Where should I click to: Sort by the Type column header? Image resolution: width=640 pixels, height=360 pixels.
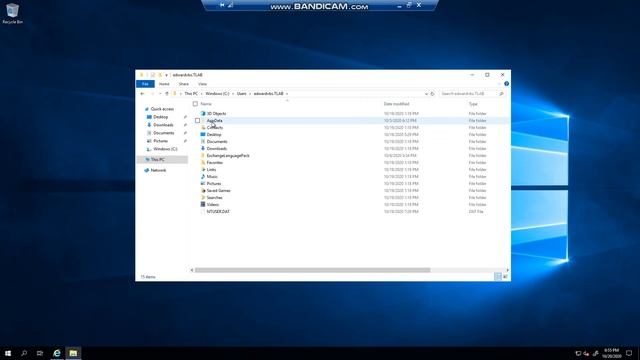473,104
